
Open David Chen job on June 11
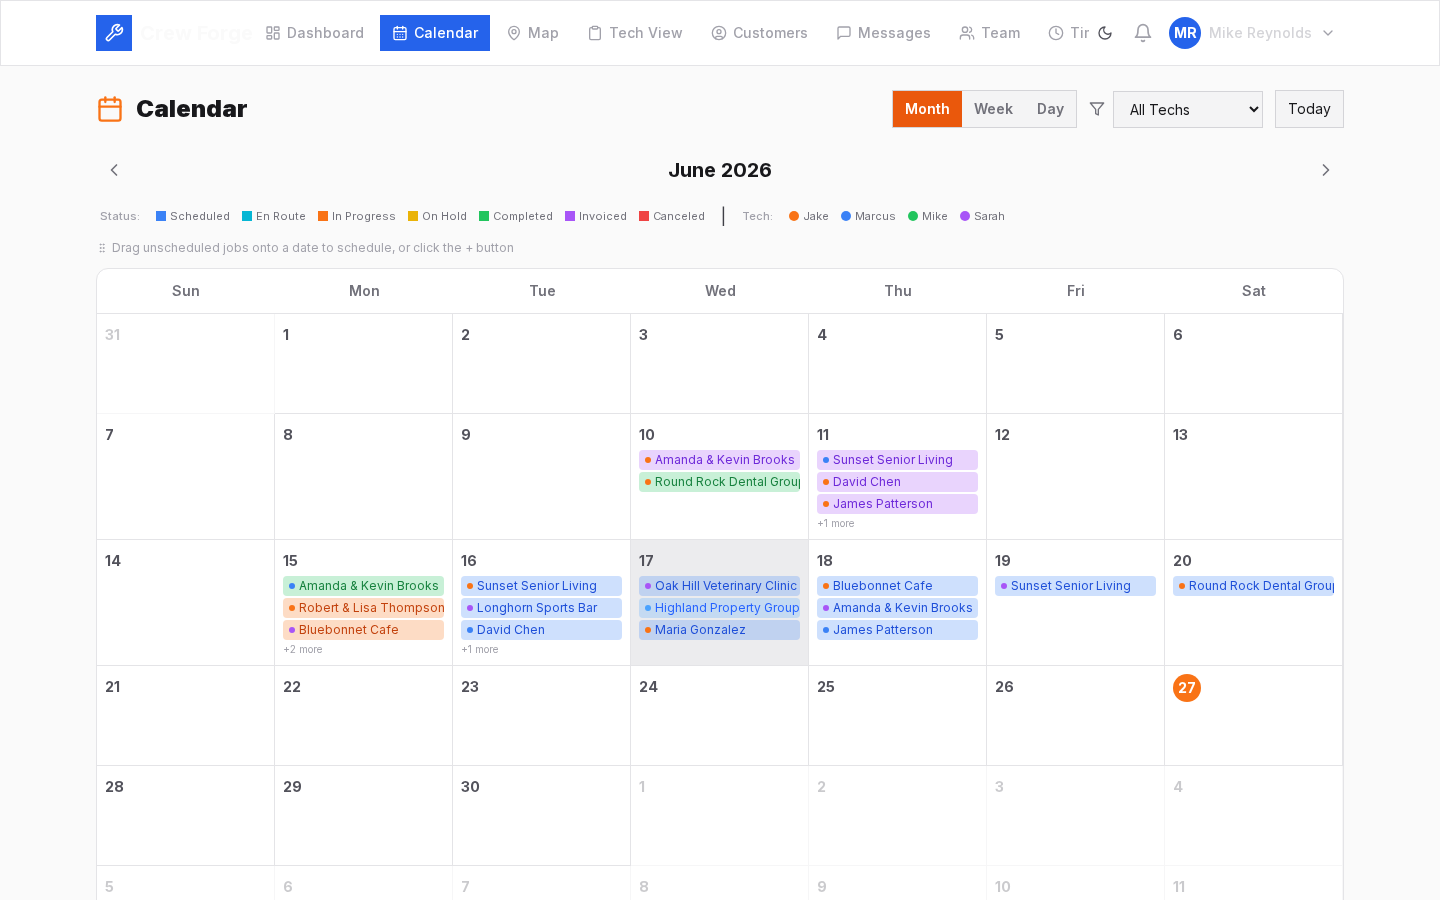[897, 482]
